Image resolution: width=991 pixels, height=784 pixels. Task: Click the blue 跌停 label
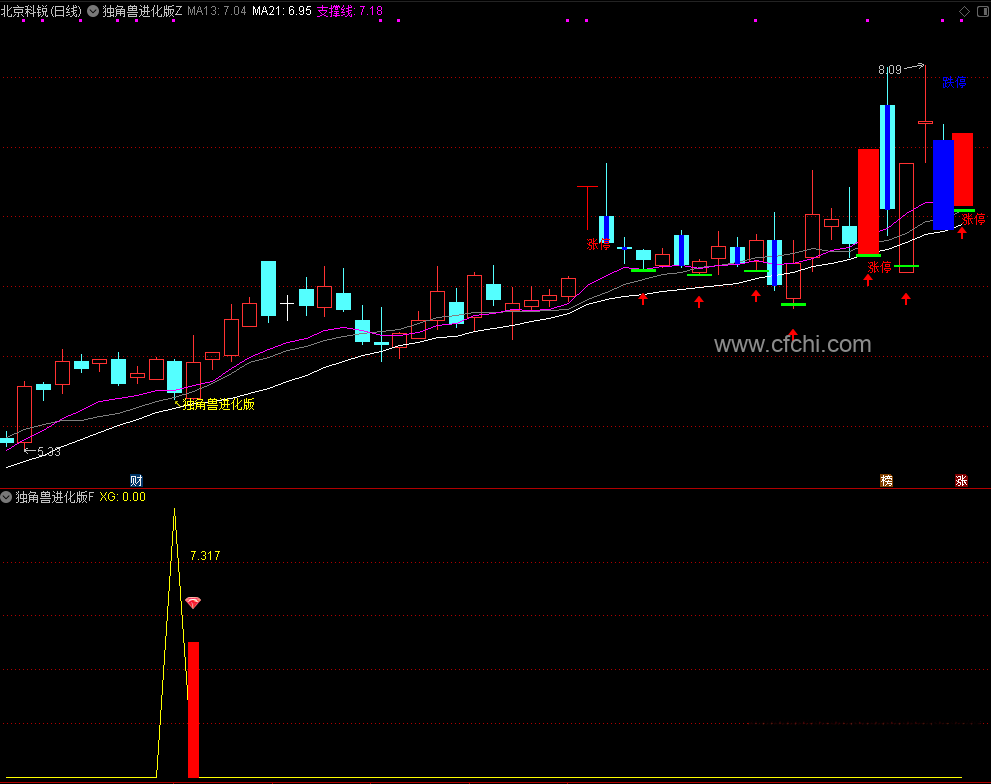[954, 82]
